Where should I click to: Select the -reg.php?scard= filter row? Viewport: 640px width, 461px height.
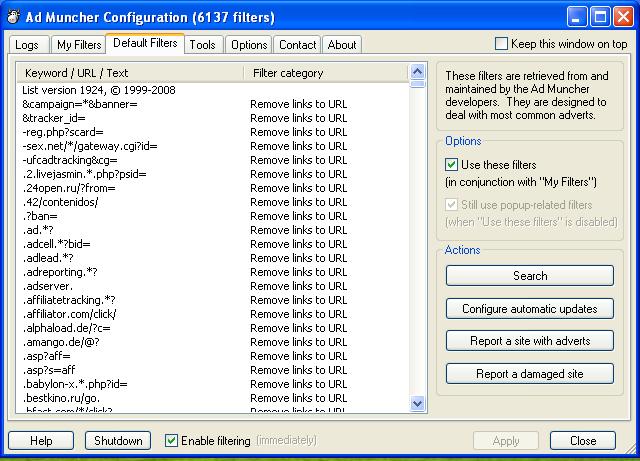pyautogui.click(x=212, y=132)
